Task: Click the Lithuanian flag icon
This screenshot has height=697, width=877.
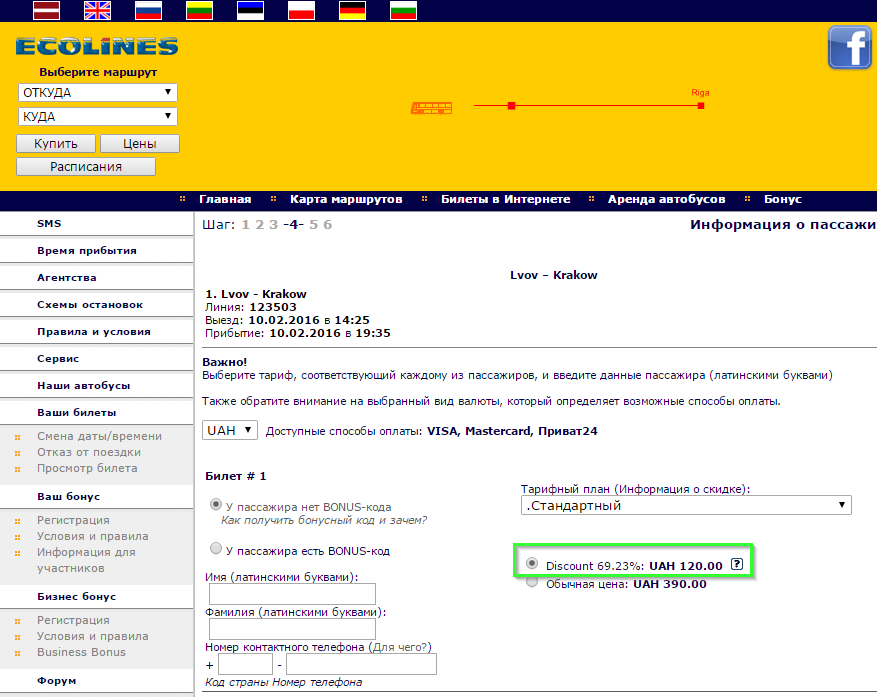Action: tap(200, 11)
